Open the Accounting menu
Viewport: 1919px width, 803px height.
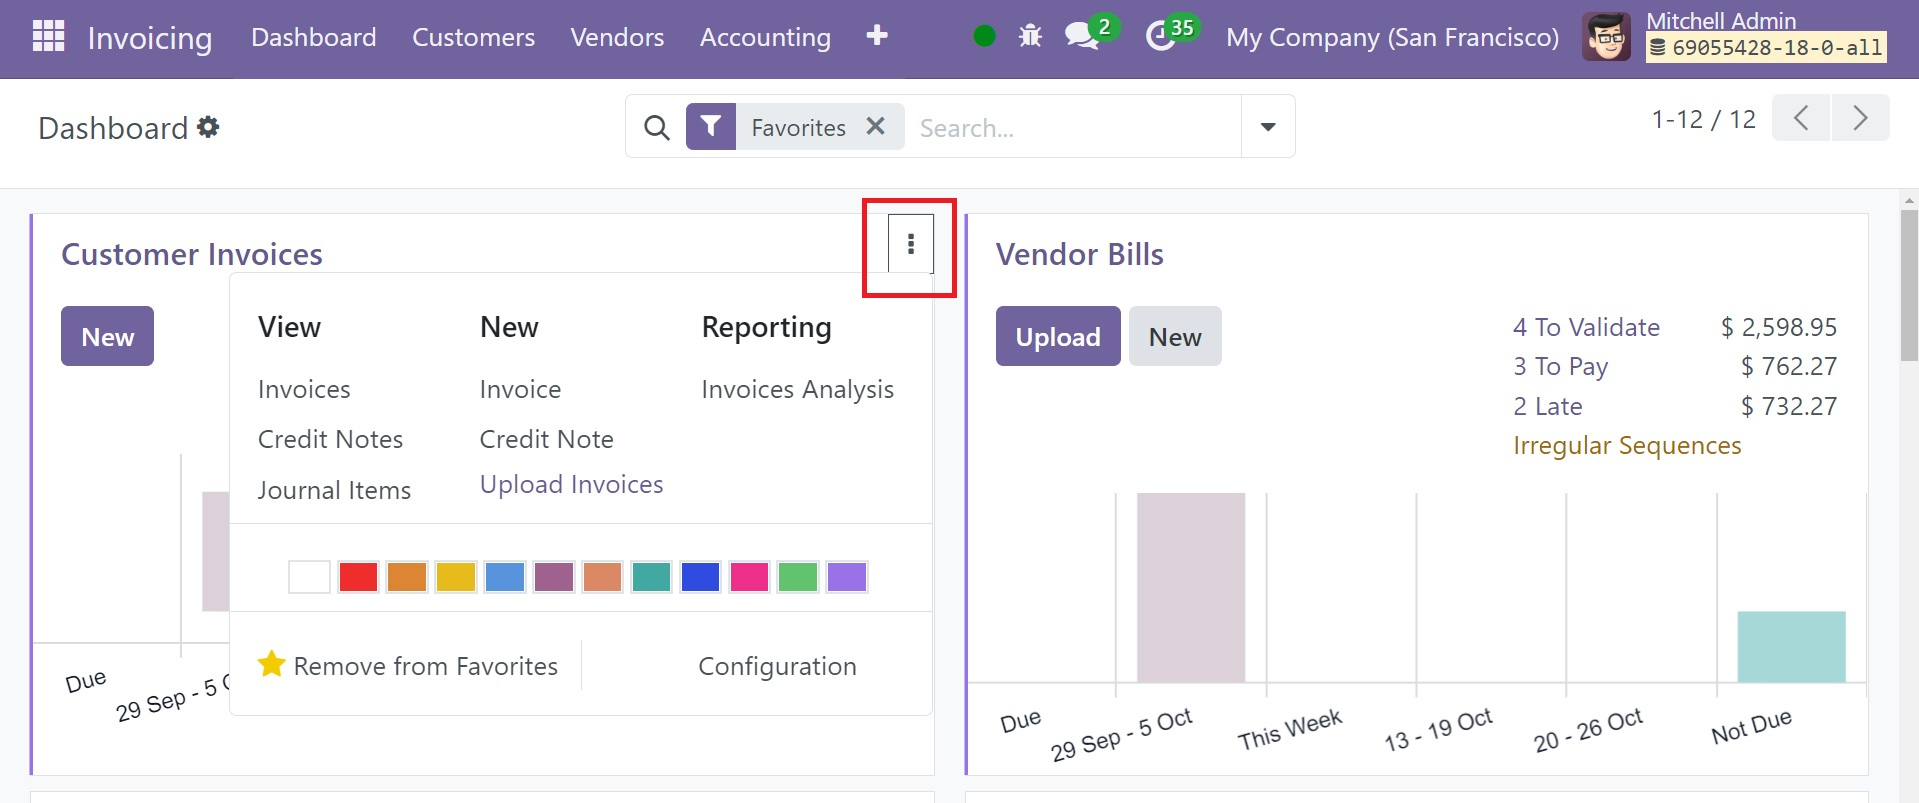(x=765, y=37)
